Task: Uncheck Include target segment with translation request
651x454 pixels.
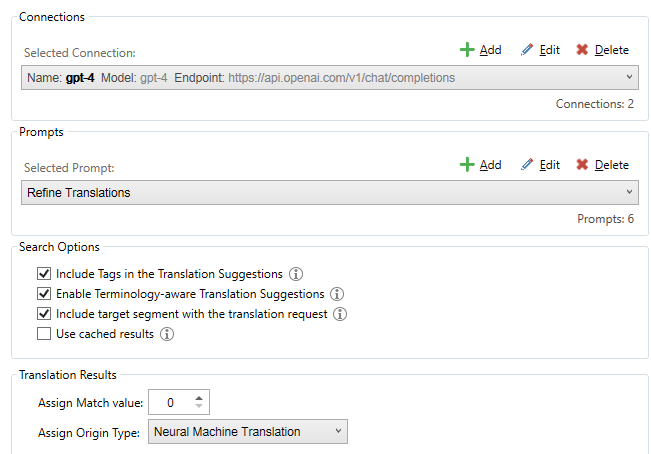Action: click(44, 314)
